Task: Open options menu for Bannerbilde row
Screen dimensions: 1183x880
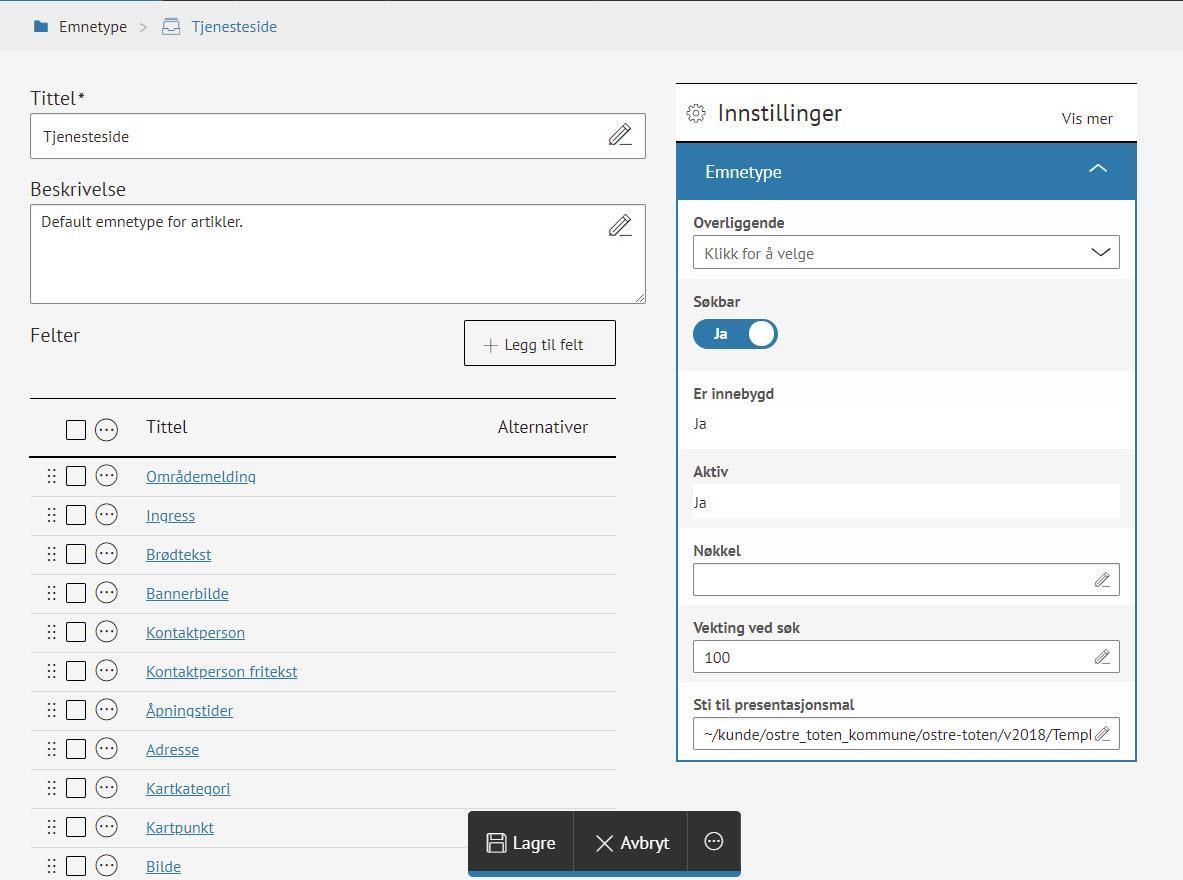Action: 106,593
